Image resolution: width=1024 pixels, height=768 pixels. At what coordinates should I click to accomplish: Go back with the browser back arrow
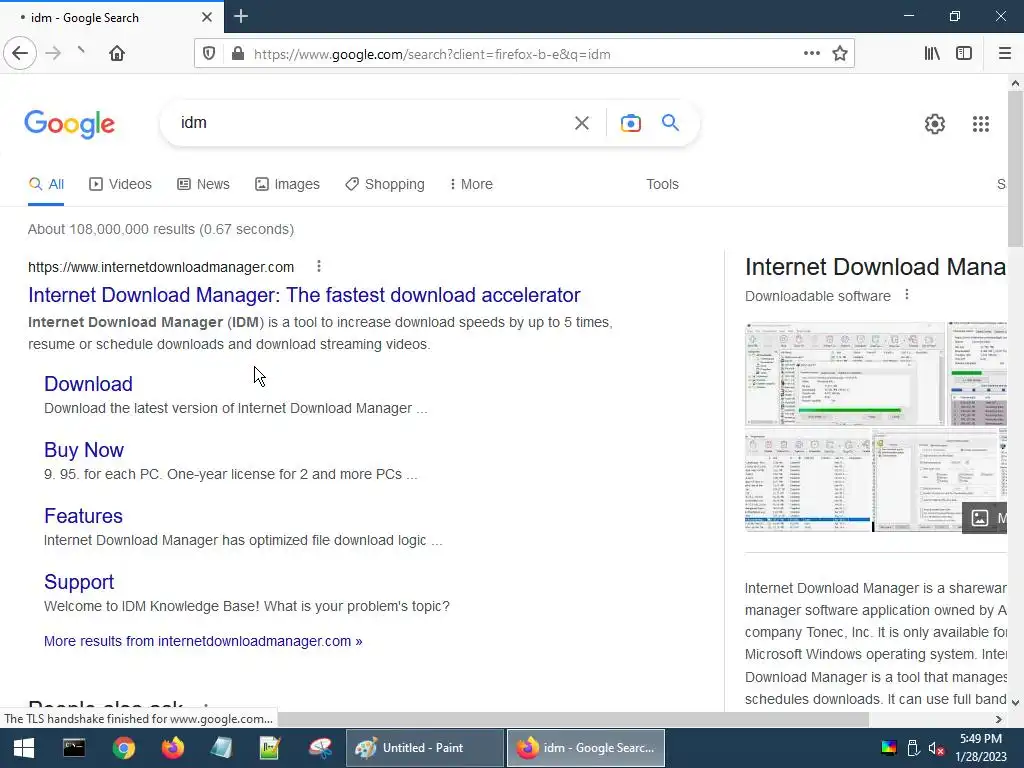coord(20,54)
